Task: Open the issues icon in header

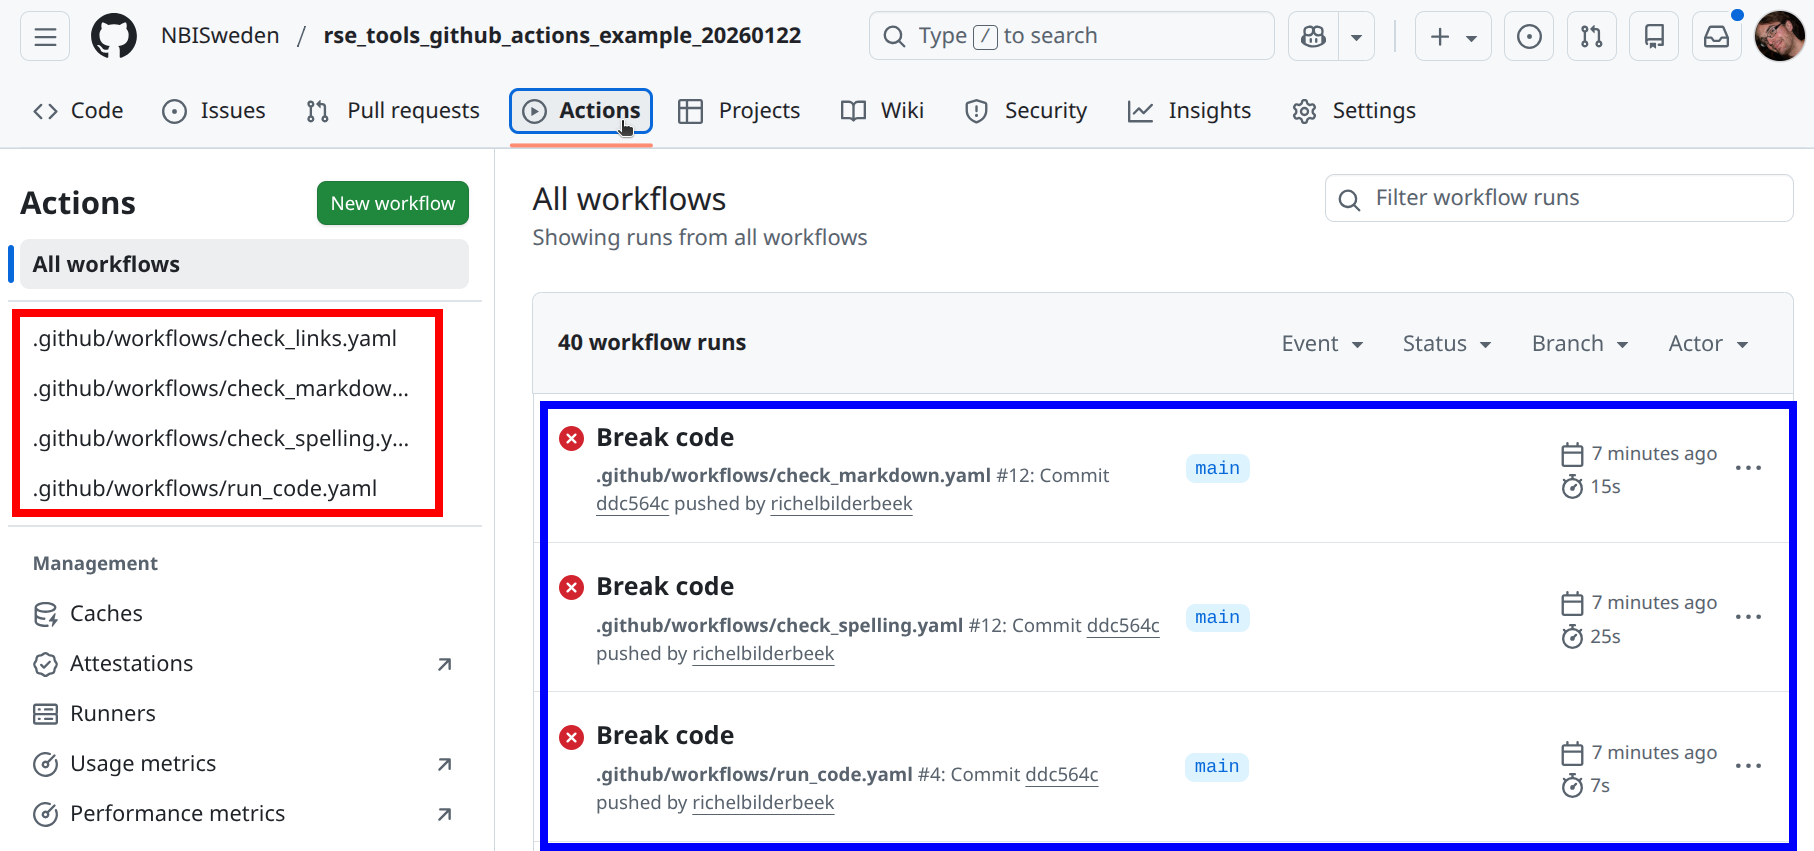Action: [x=1529, y=37]
